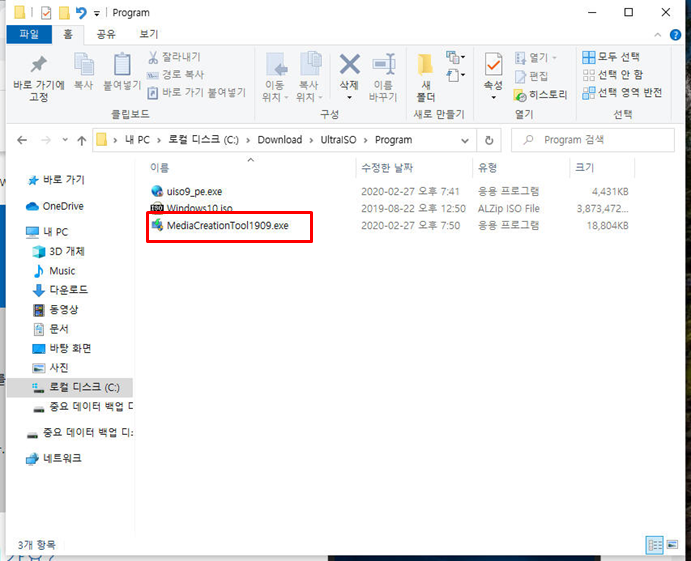Select Copy path (경로 복사)
The width and height of the screenshot is (691, 561).
click(175, 74)
